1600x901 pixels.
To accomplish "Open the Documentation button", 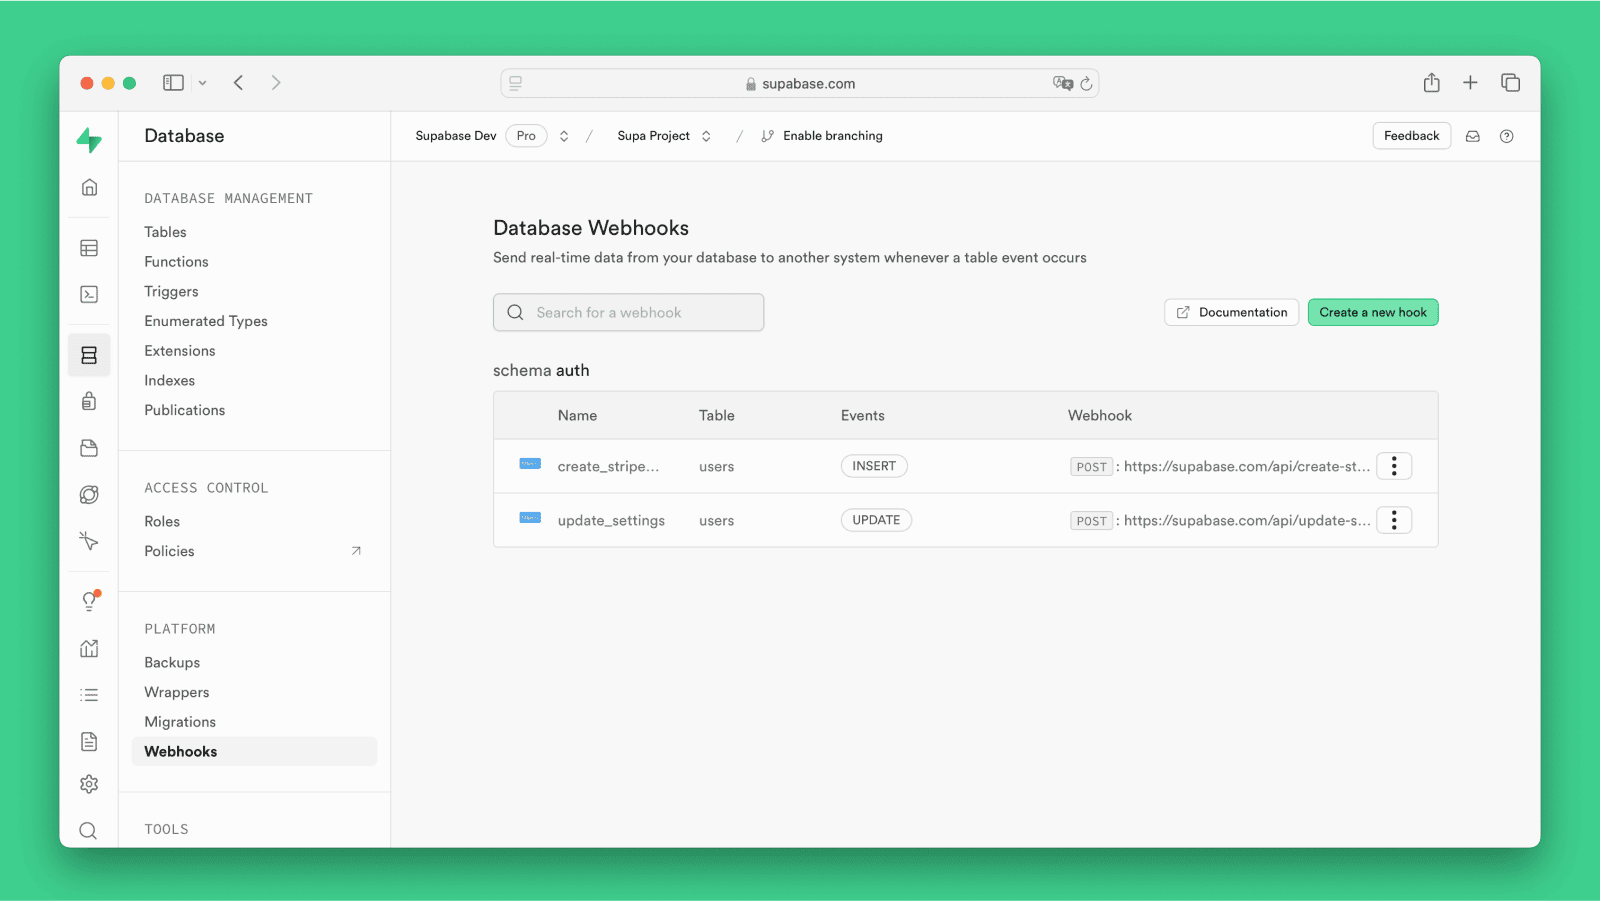I will coord(1231,313).
